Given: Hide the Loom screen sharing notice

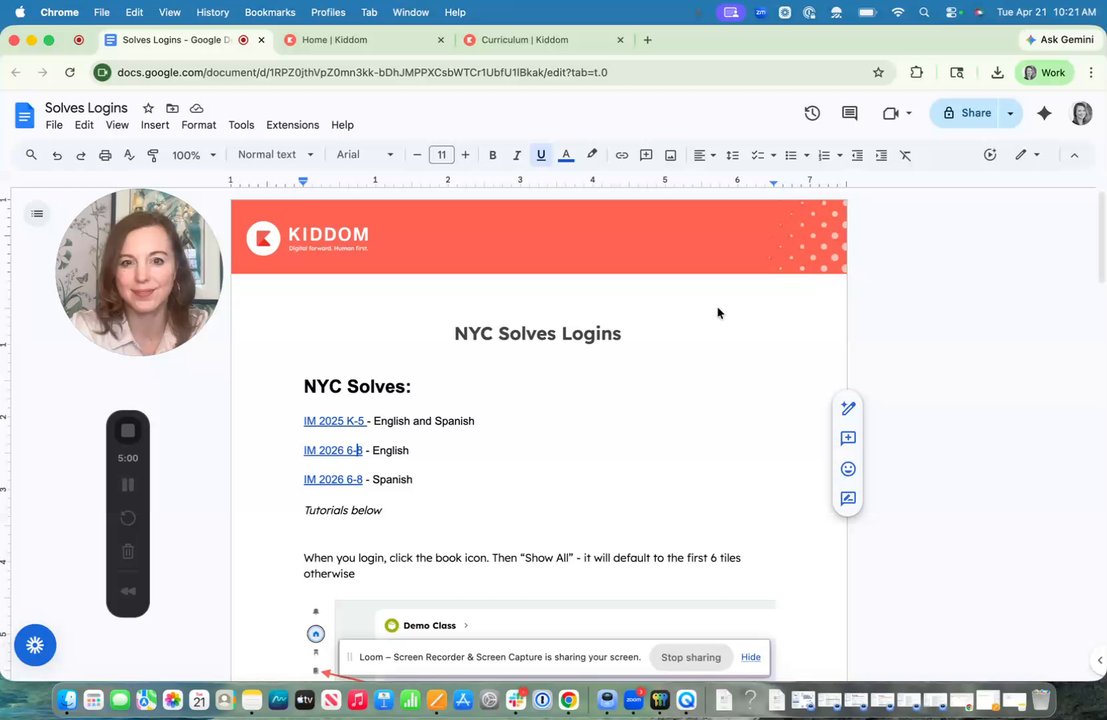Looking at the screenshot, I should [750, 657].
